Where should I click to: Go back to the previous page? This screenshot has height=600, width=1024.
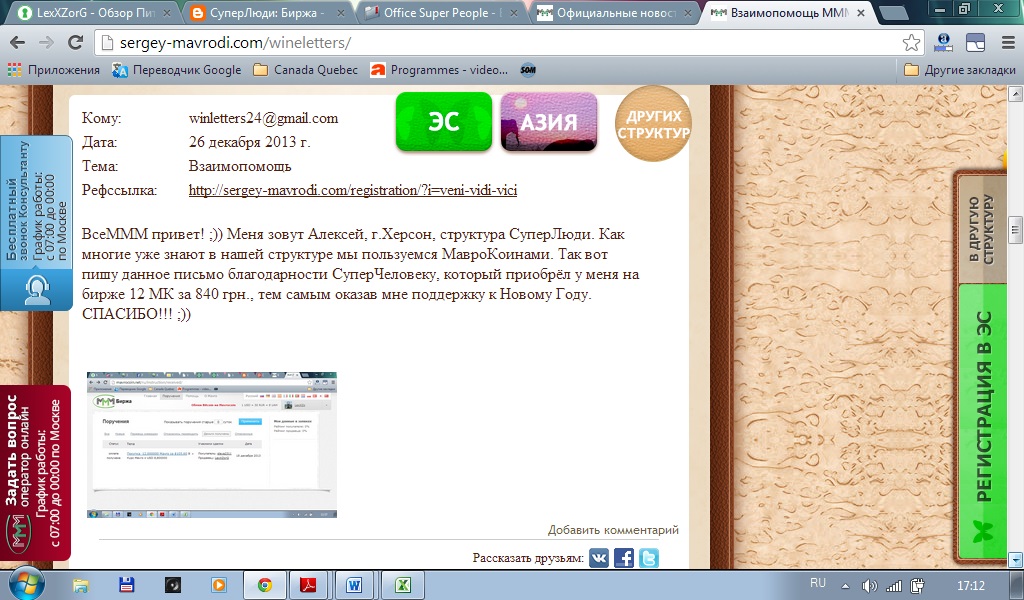point(18,43)
